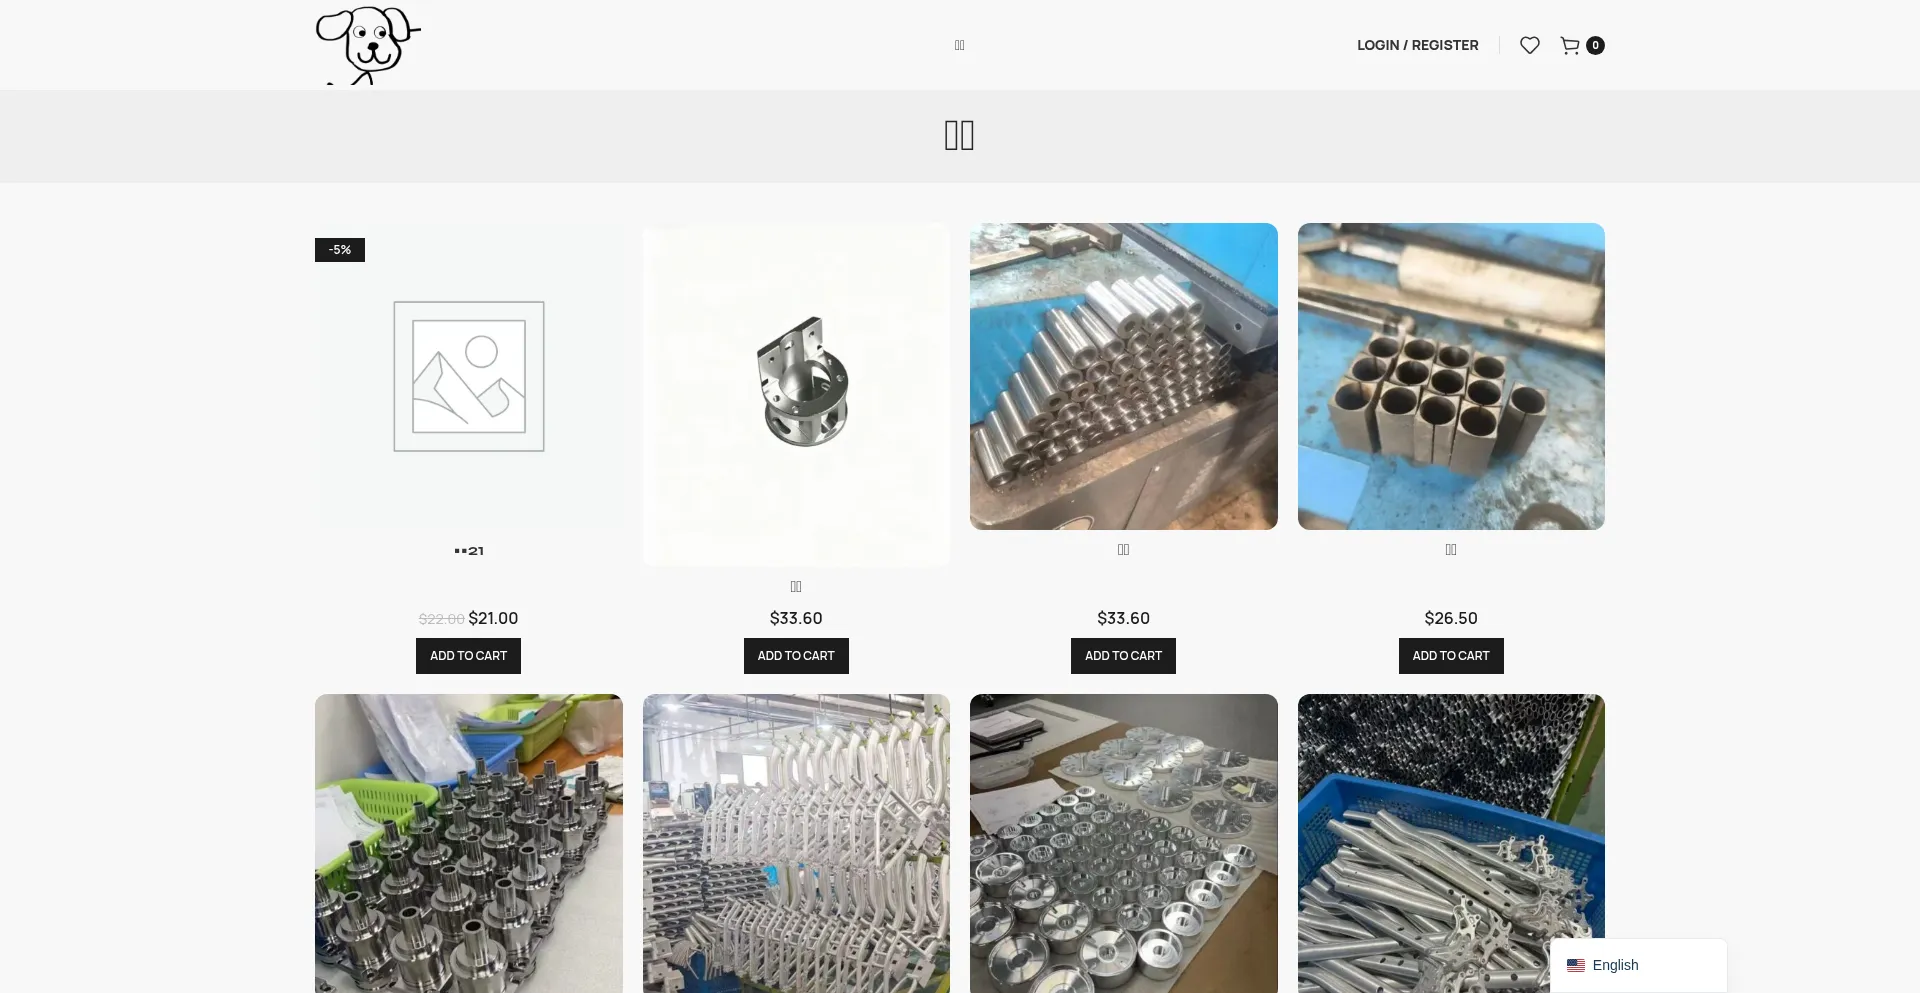Open the placeholder image product

click(468, 377)
